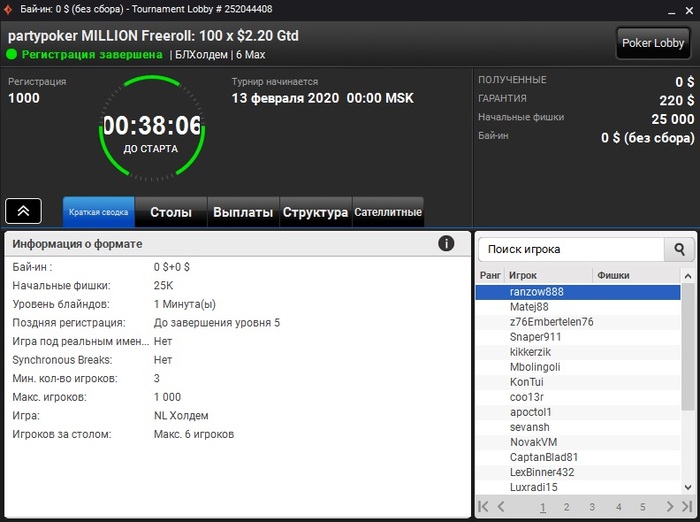Screen dimensions: 700x522
Task: Minimize the Tournament Lobby window
Action: click(x=671, y=11)
